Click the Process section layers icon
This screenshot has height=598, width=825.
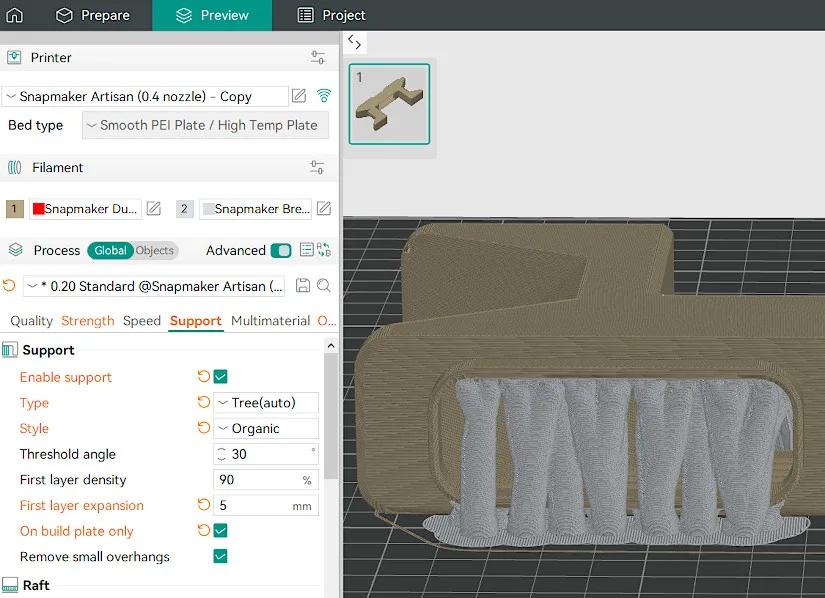coord(16,250)
